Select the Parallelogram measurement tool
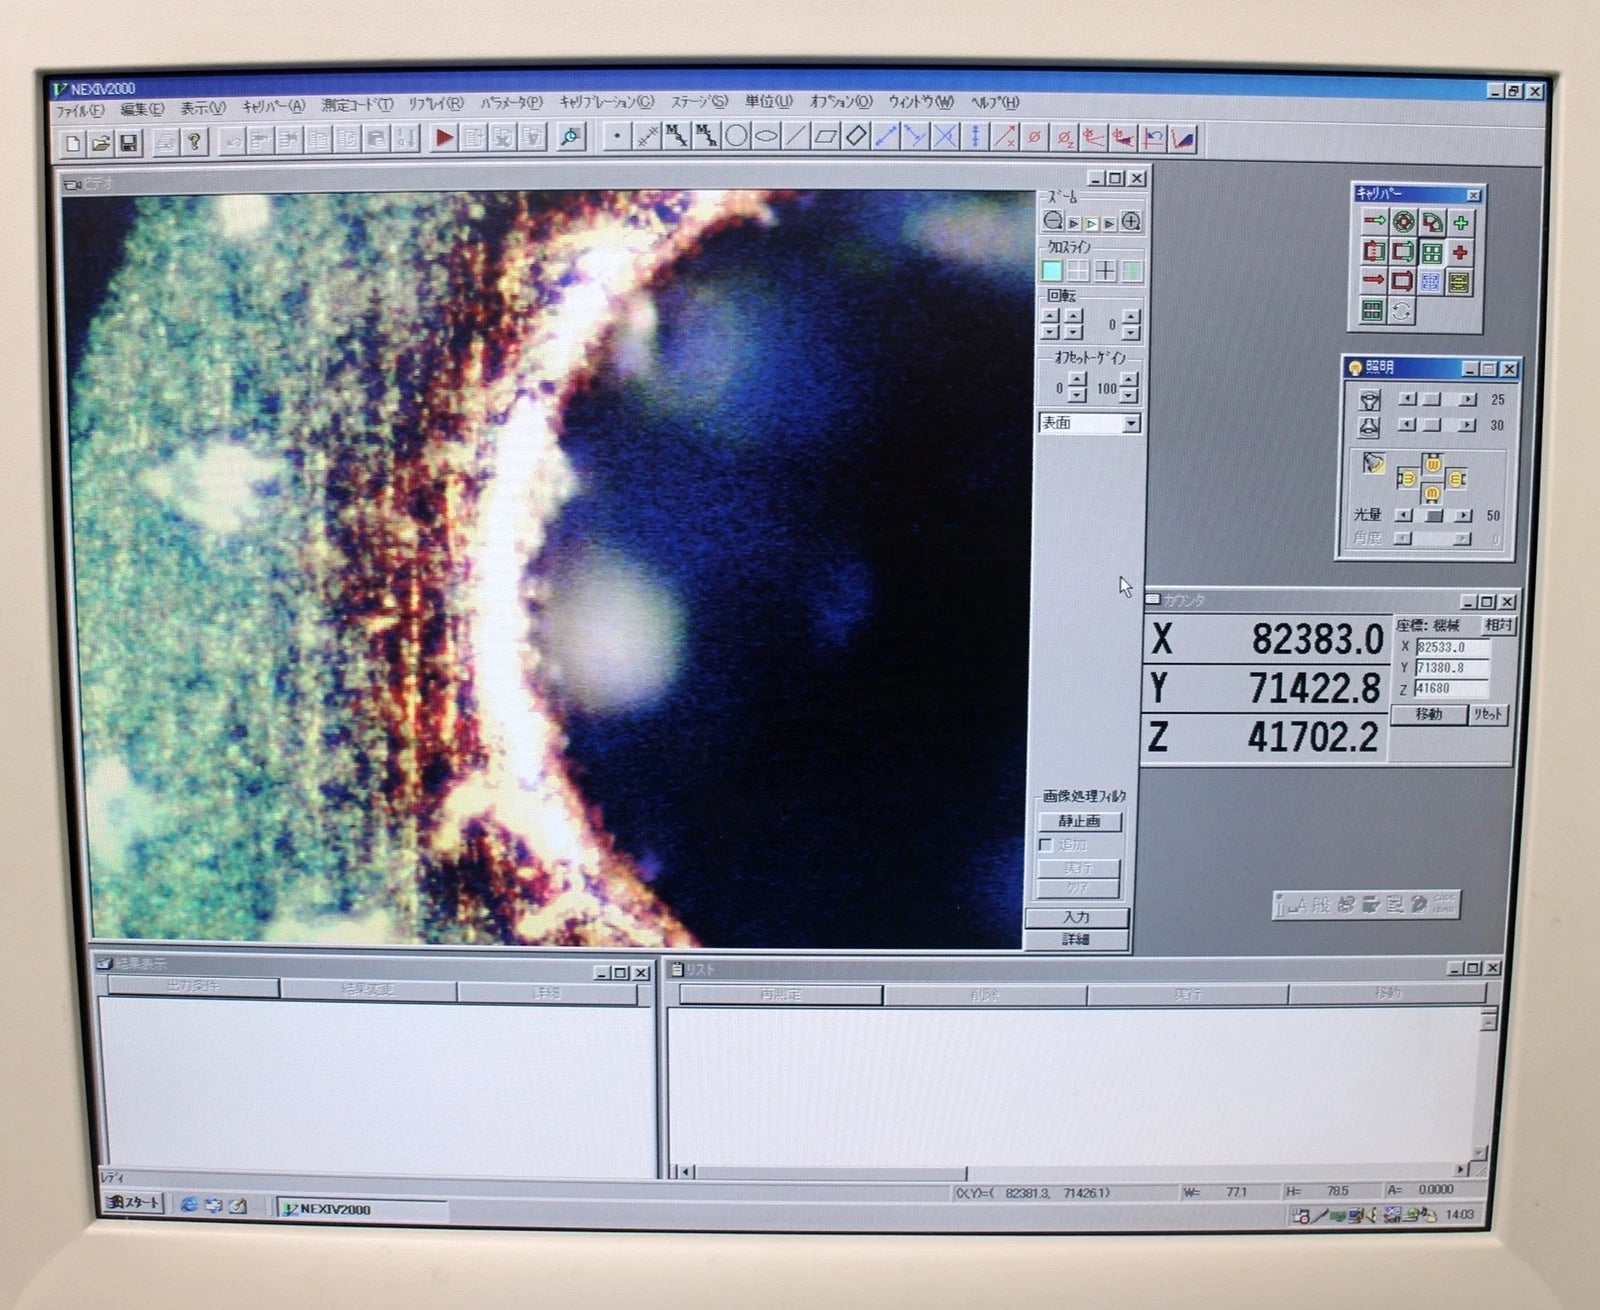1600x1310 pixels. click(826, 135)
